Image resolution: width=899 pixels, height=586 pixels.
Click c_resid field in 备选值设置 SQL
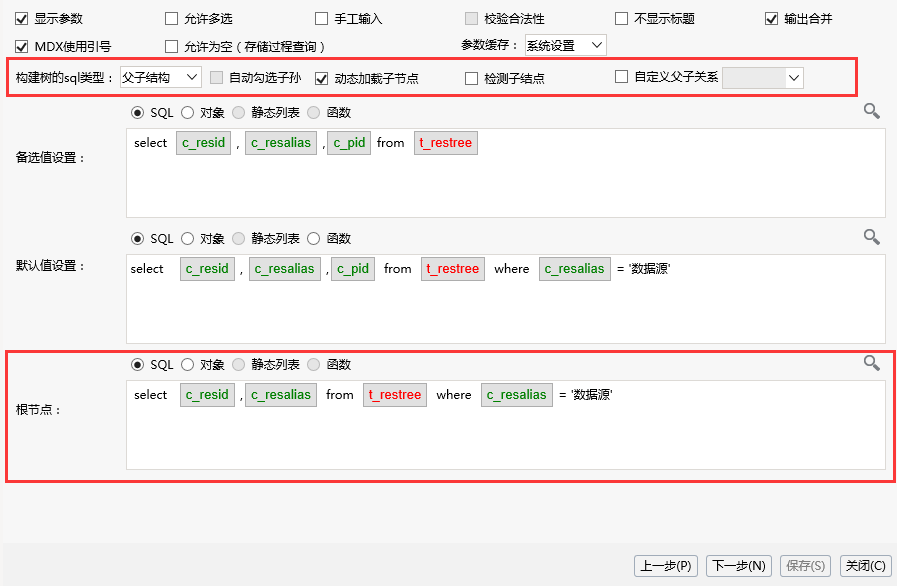(x=204, y=143)
